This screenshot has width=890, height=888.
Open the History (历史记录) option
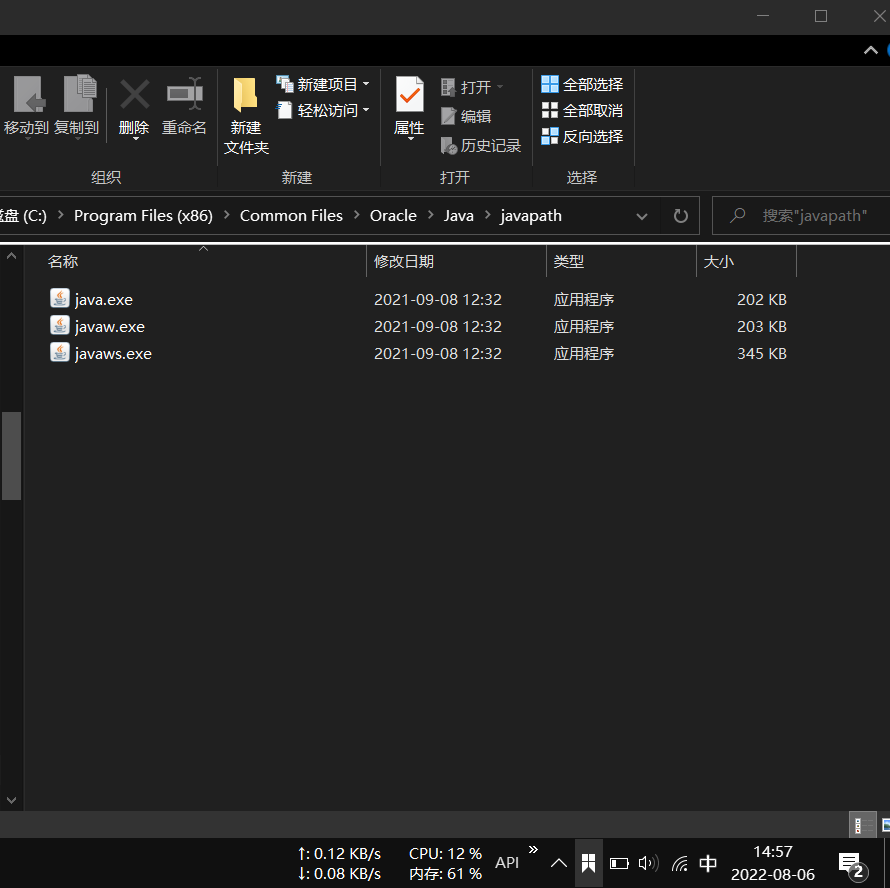481,145
